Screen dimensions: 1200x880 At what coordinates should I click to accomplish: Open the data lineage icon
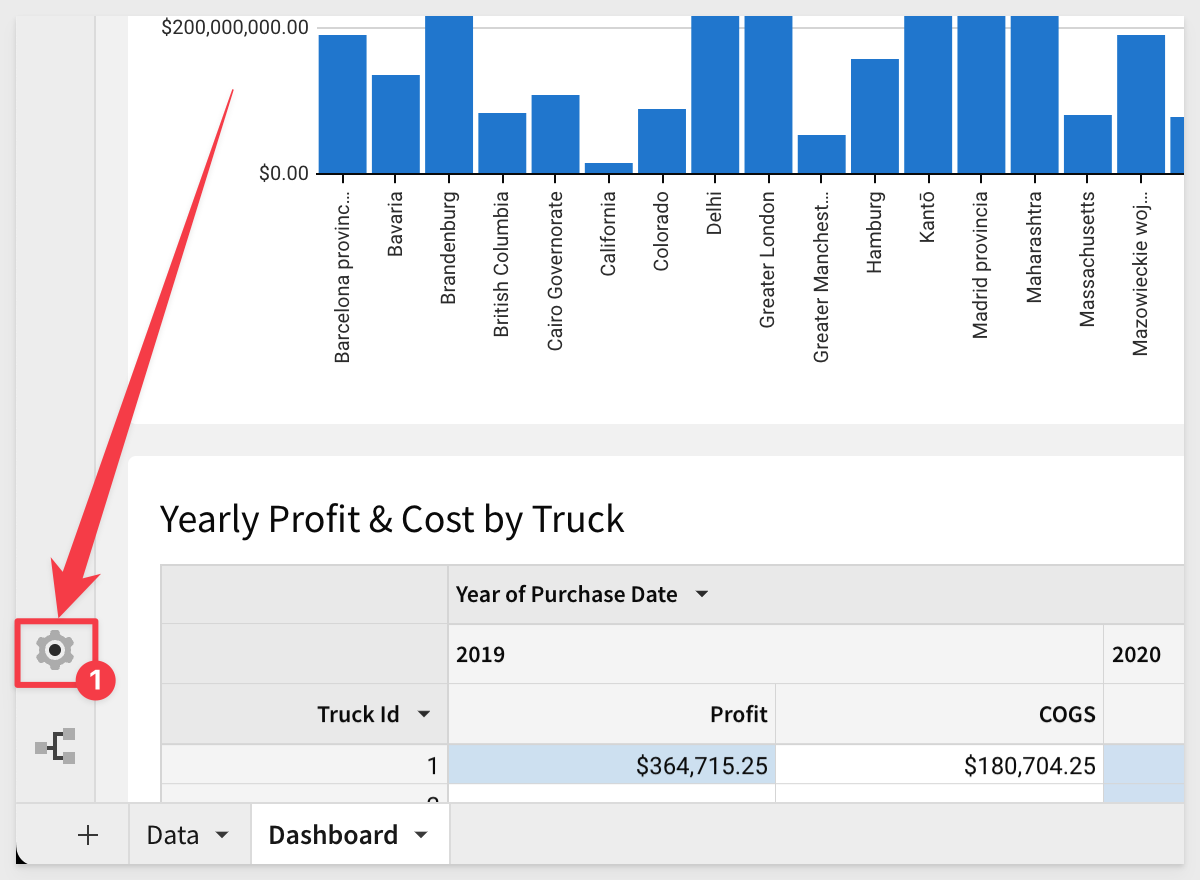(55, 746)
